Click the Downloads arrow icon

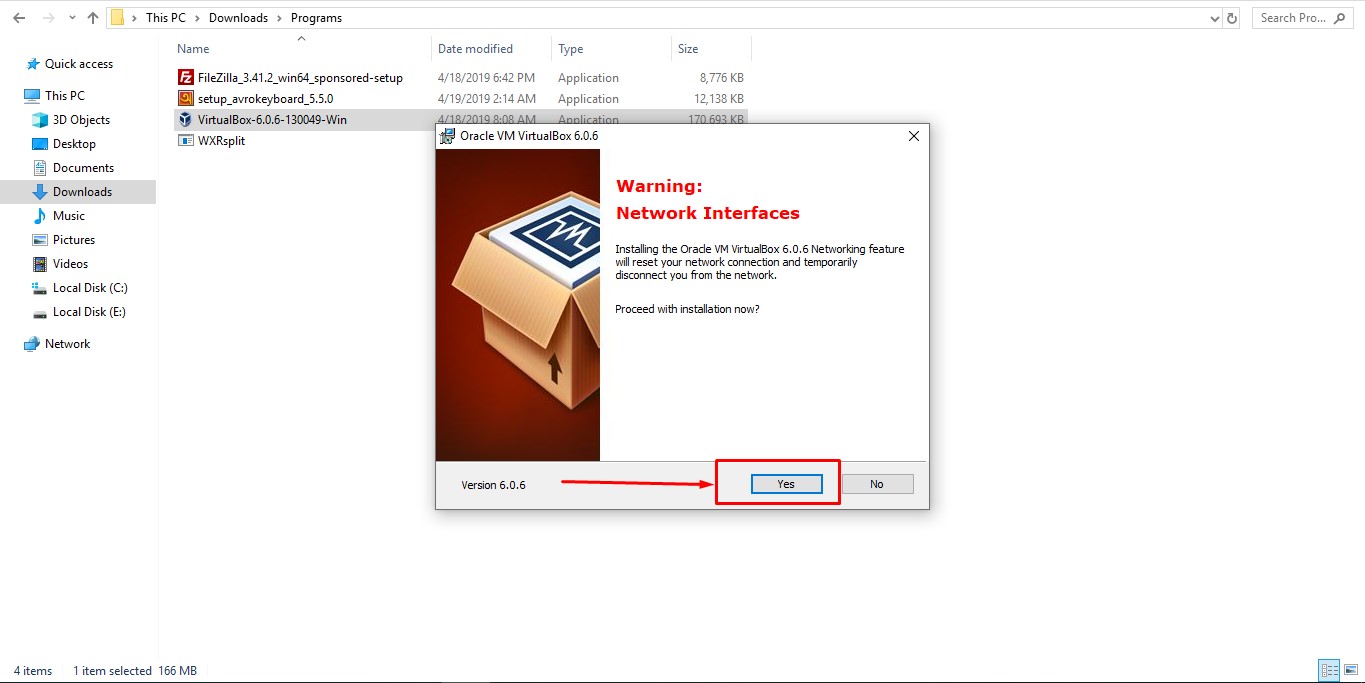(40, 192)
